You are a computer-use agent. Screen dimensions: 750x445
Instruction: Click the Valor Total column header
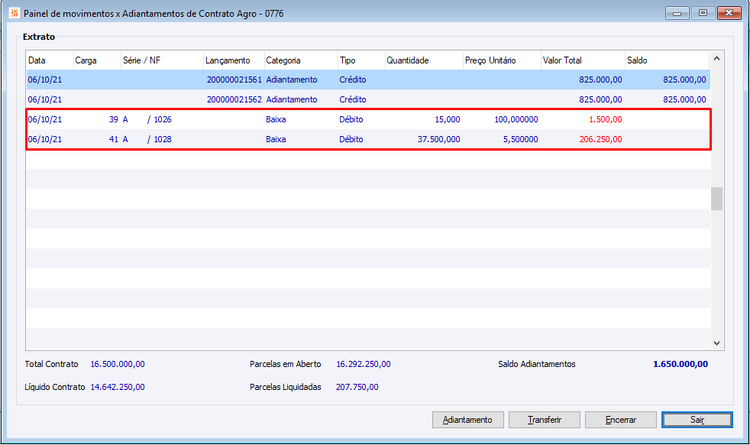click(x=583, y=60)
